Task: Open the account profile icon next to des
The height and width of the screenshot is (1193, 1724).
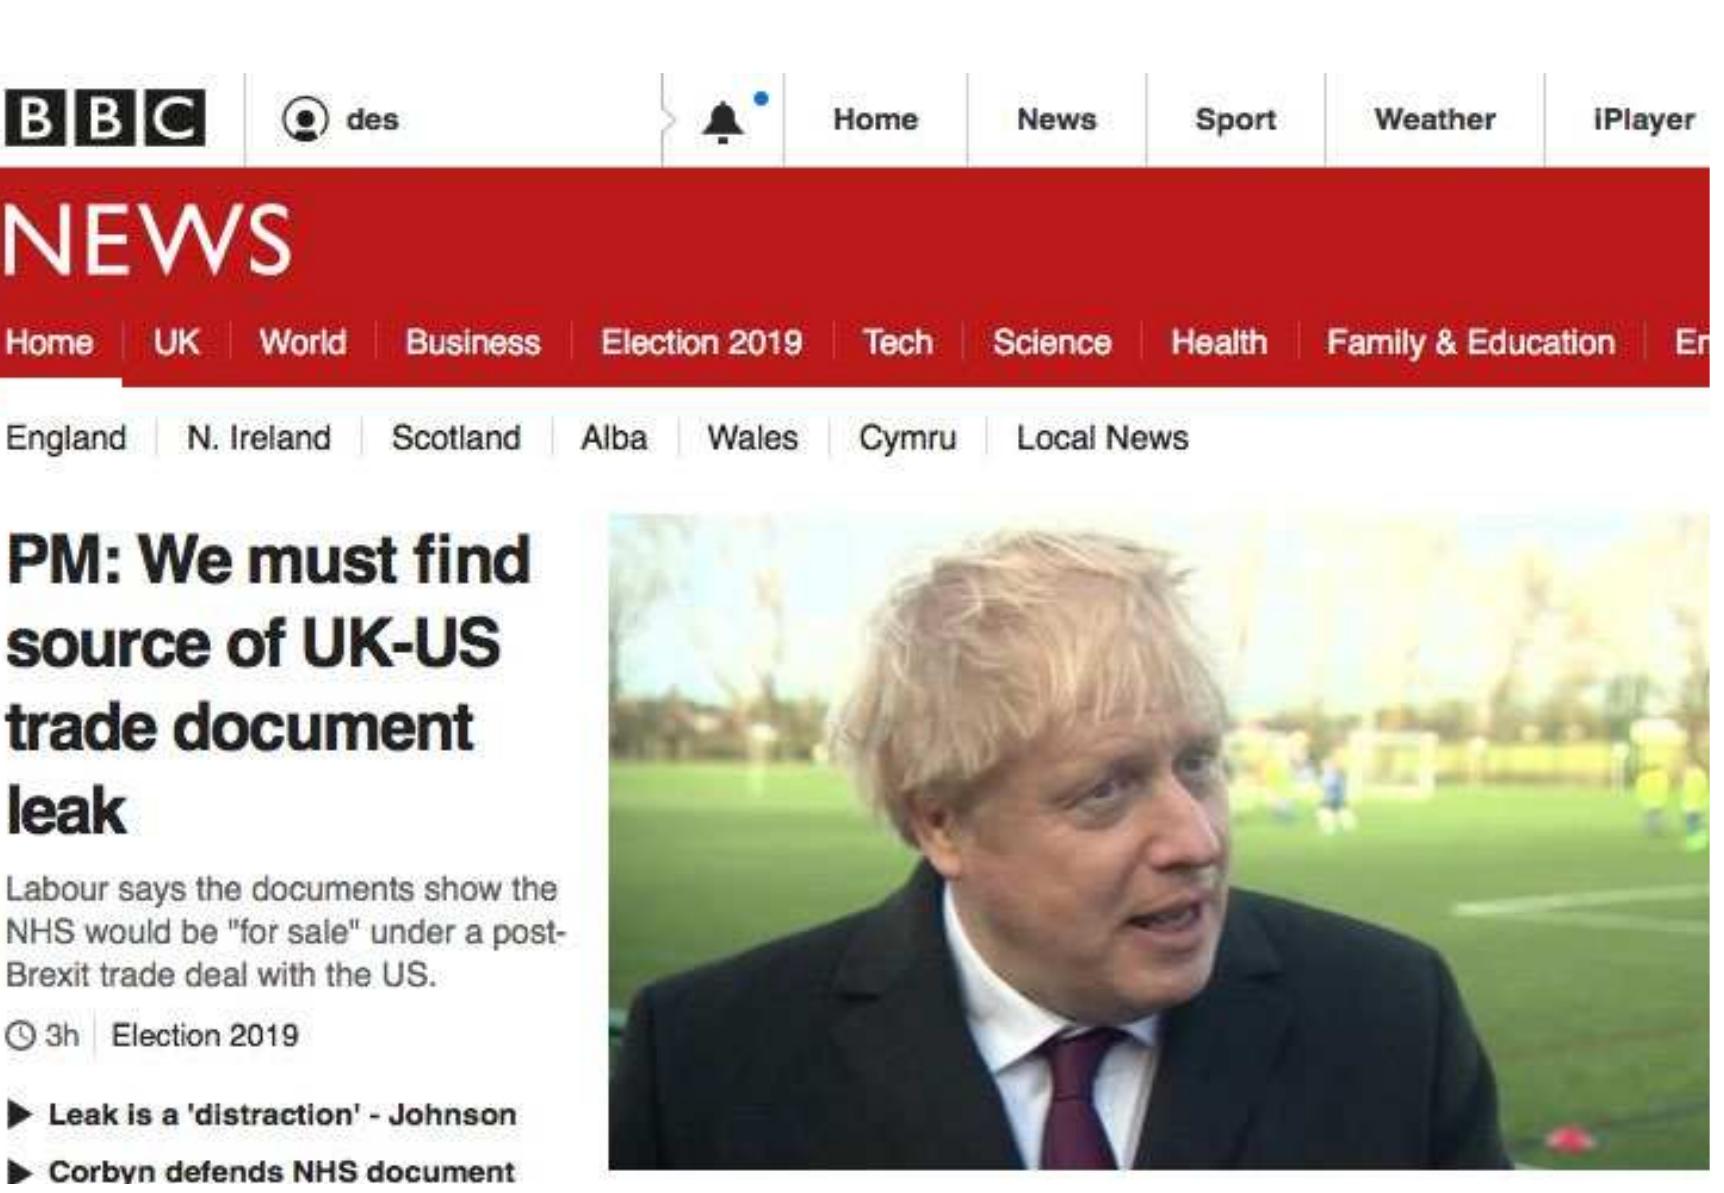Action: point(305,119)
